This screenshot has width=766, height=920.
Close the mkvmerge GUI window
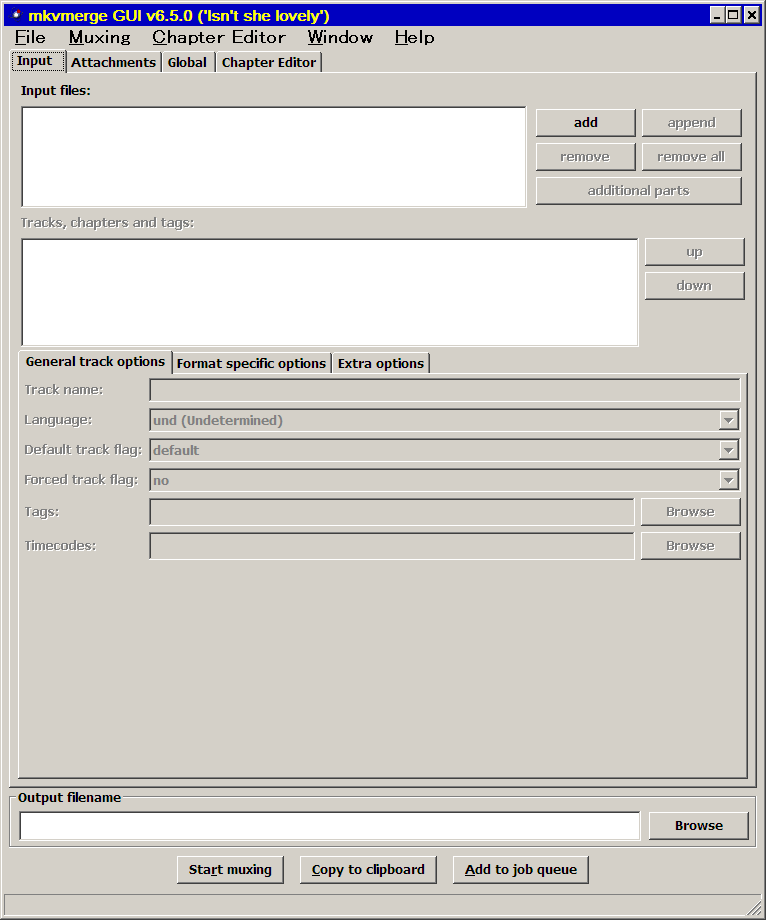752,15
